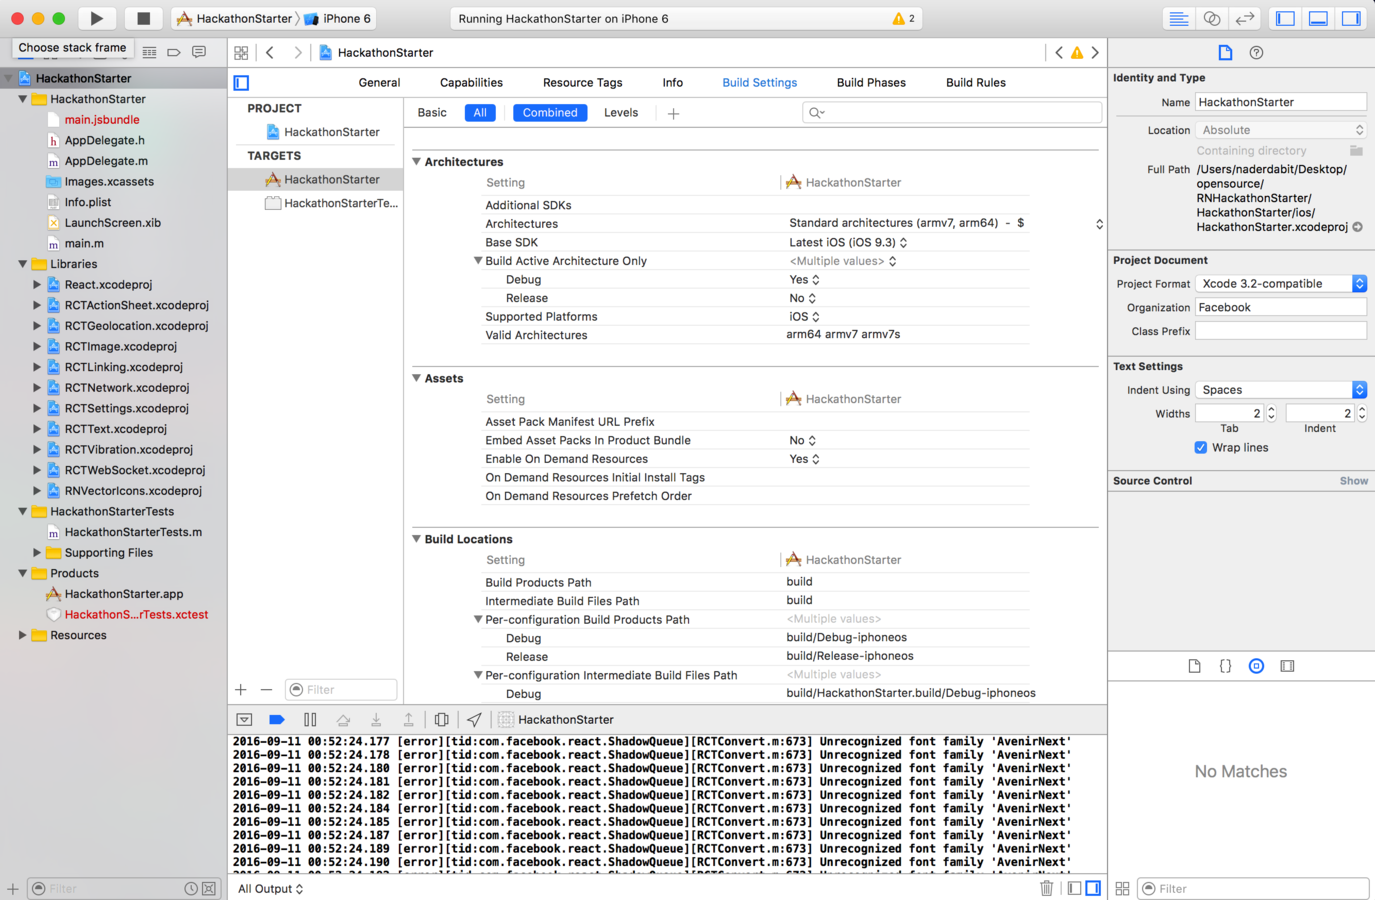This screenshot has height=900, width=1375.
Task: Click Simulate Location arrow icon
Action: pyautogui.click(x=474, y=720)
